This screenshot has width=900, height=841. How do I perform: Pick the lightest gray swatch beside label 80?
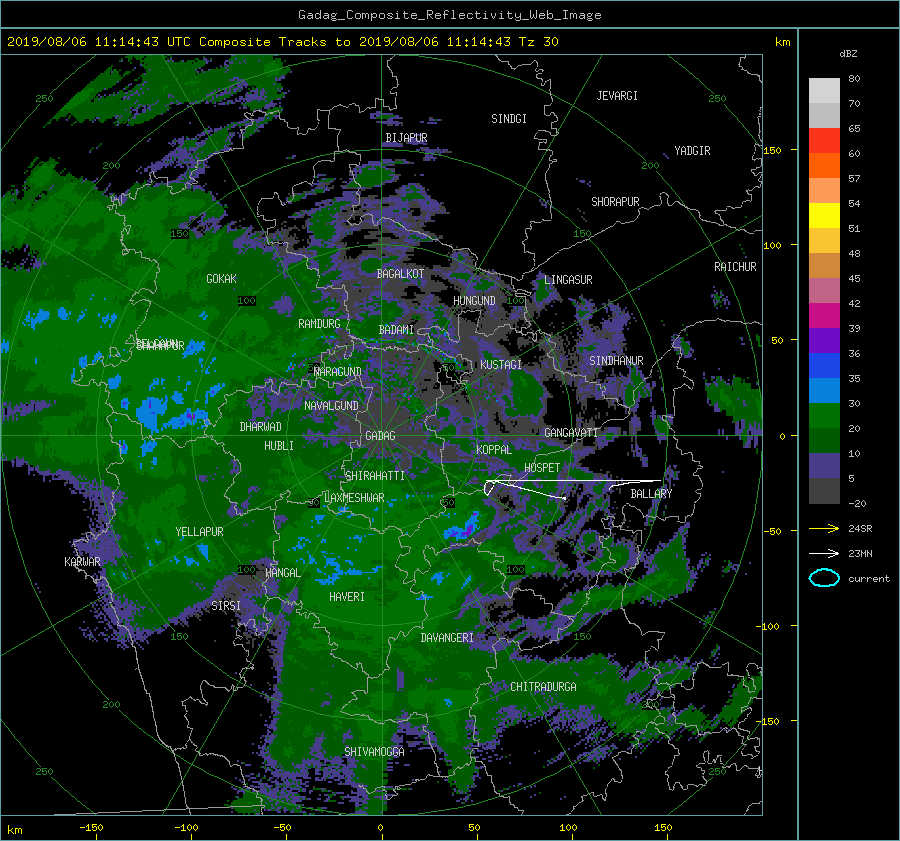824,91
